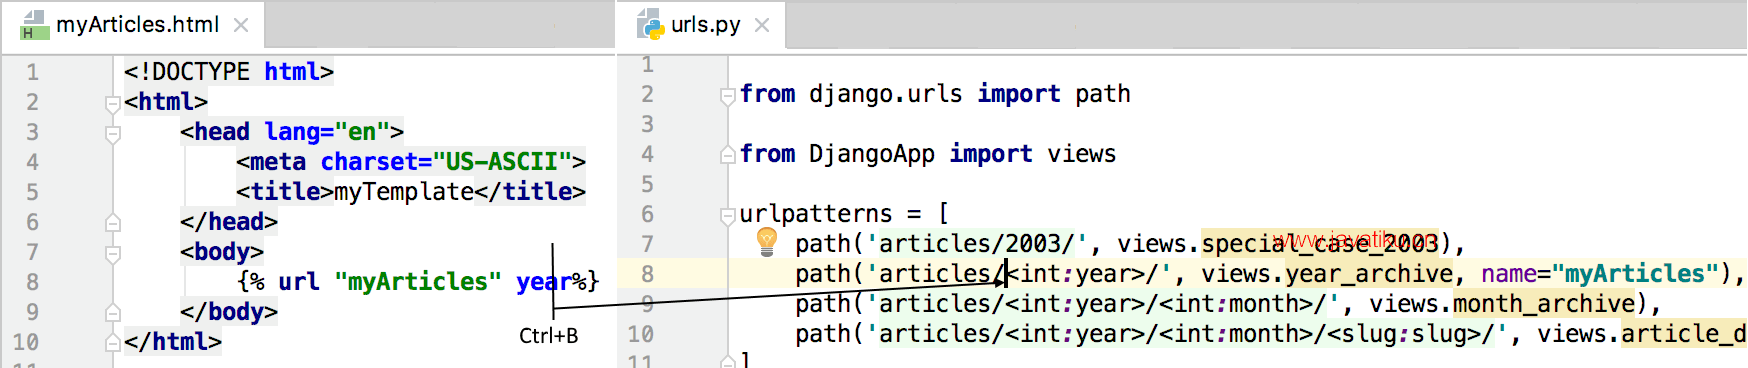
Task: Click the fold marker at closing html tag
Action: click(113, 343)
